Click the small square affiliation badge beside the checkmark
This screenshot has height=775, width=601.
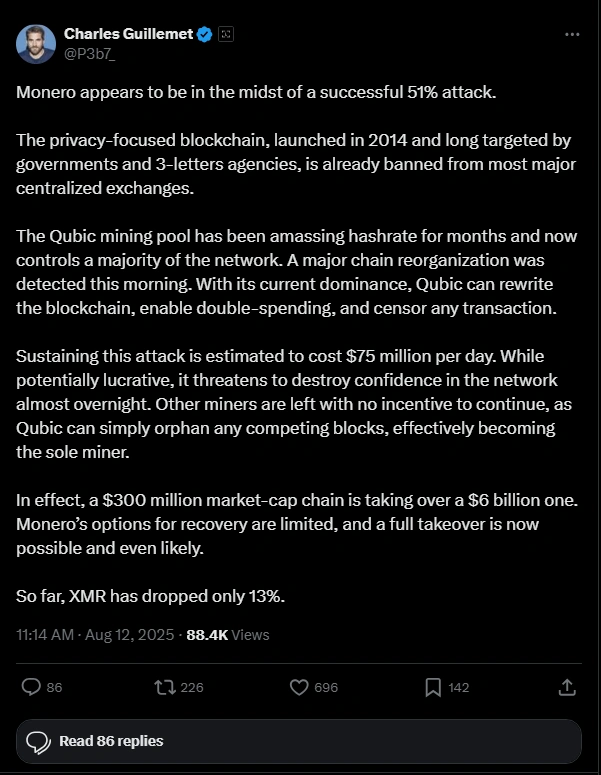coord(226,34)
